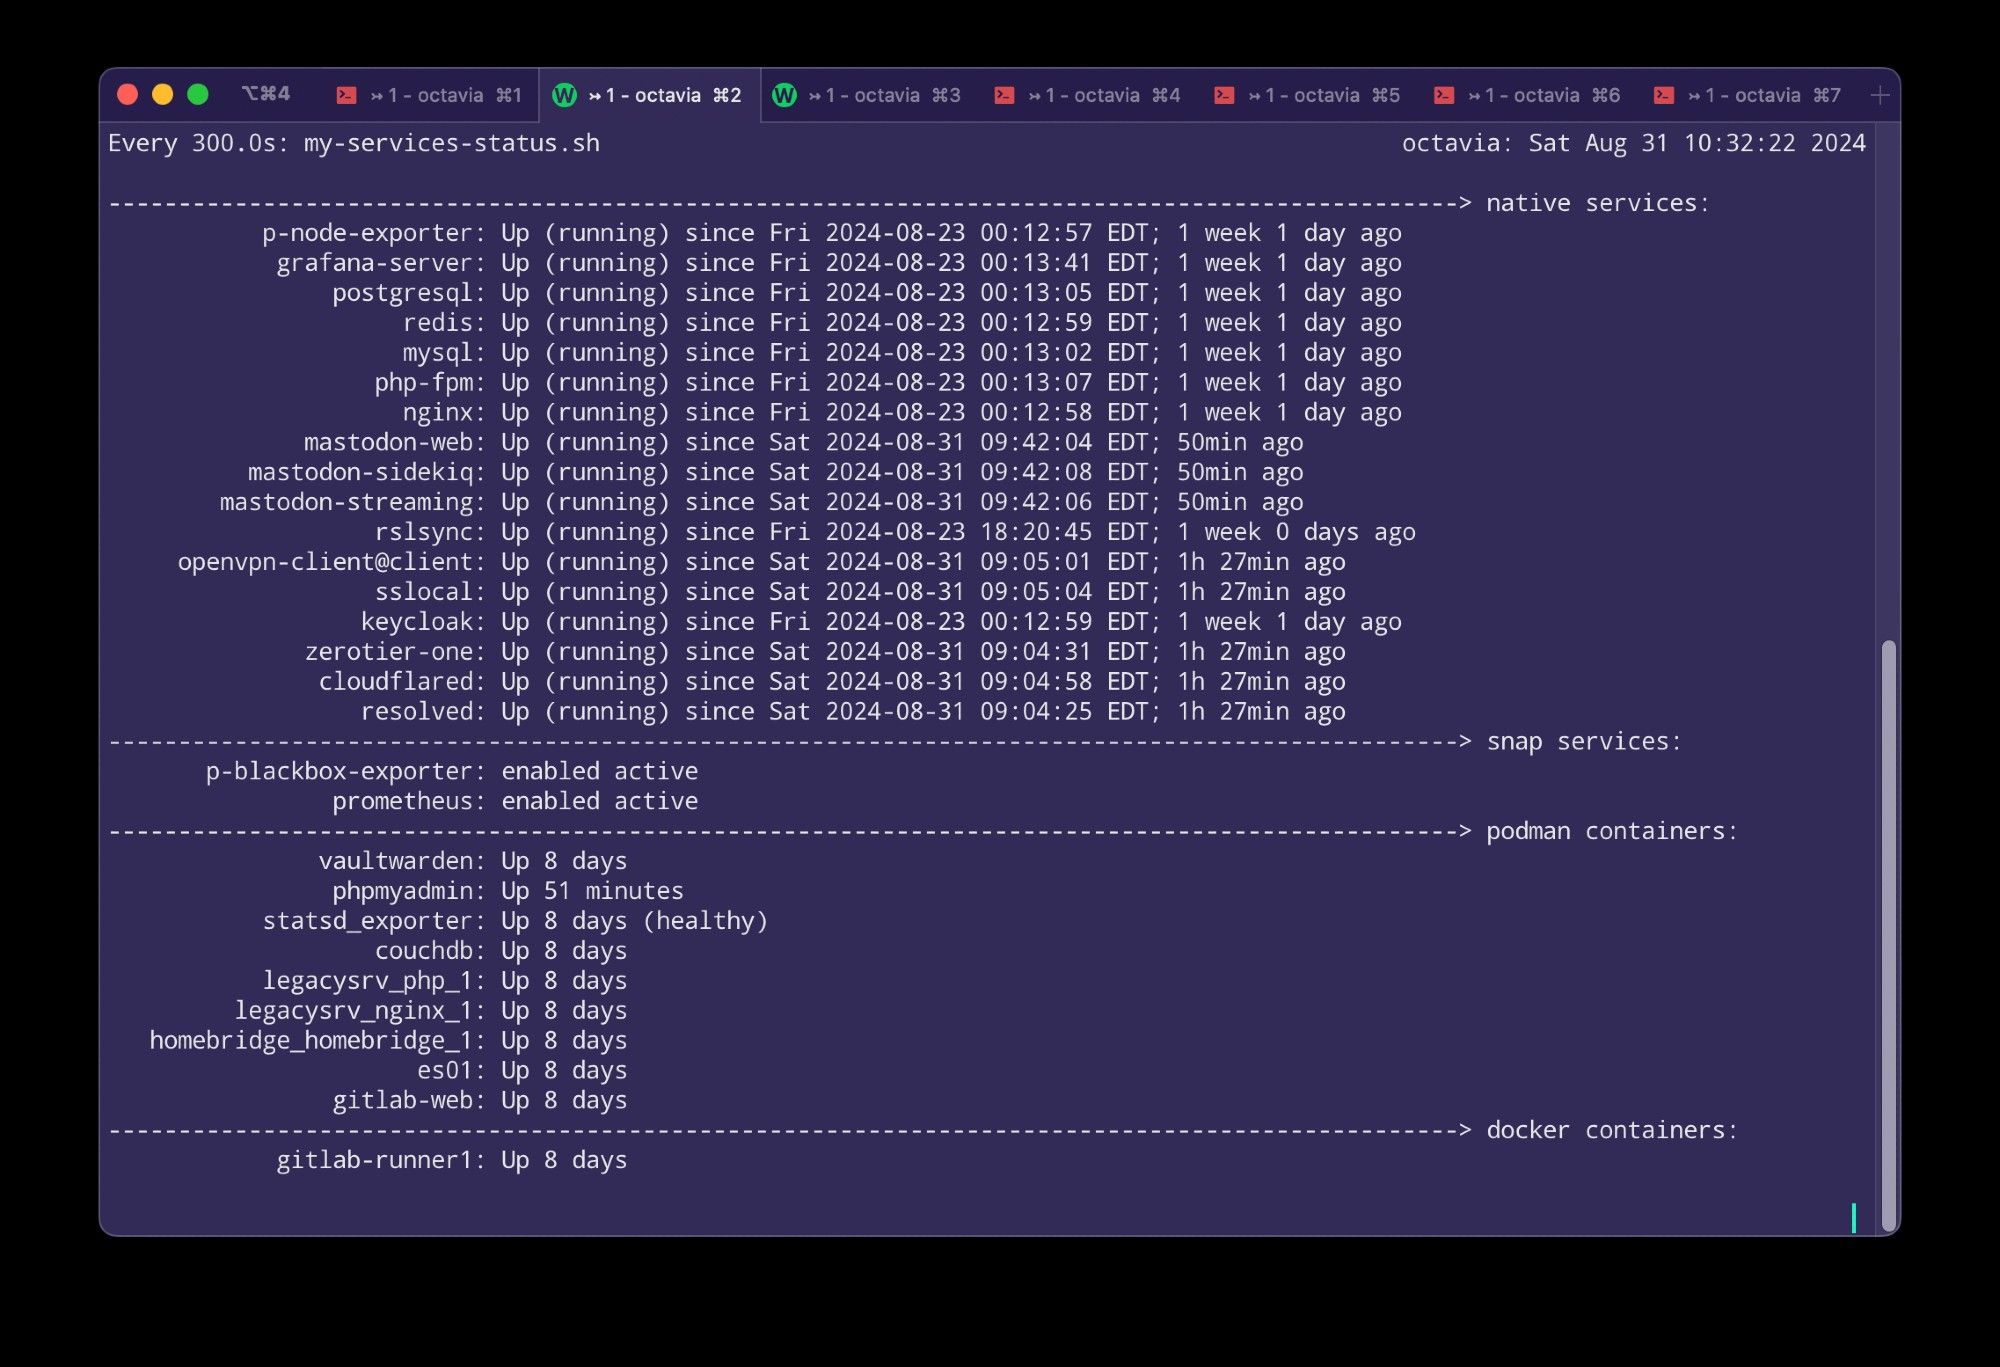Click '1 week 0 days ago' on rslsync row
The height and width of the screenshot is (1367, 2000).
point(1296,532)
